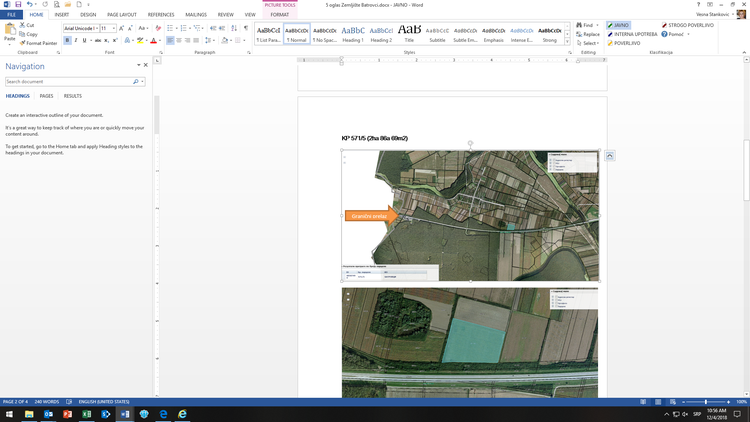Toggle underline formatting
This screenshot has width=750, height=422.
click(x=86, y=41)
